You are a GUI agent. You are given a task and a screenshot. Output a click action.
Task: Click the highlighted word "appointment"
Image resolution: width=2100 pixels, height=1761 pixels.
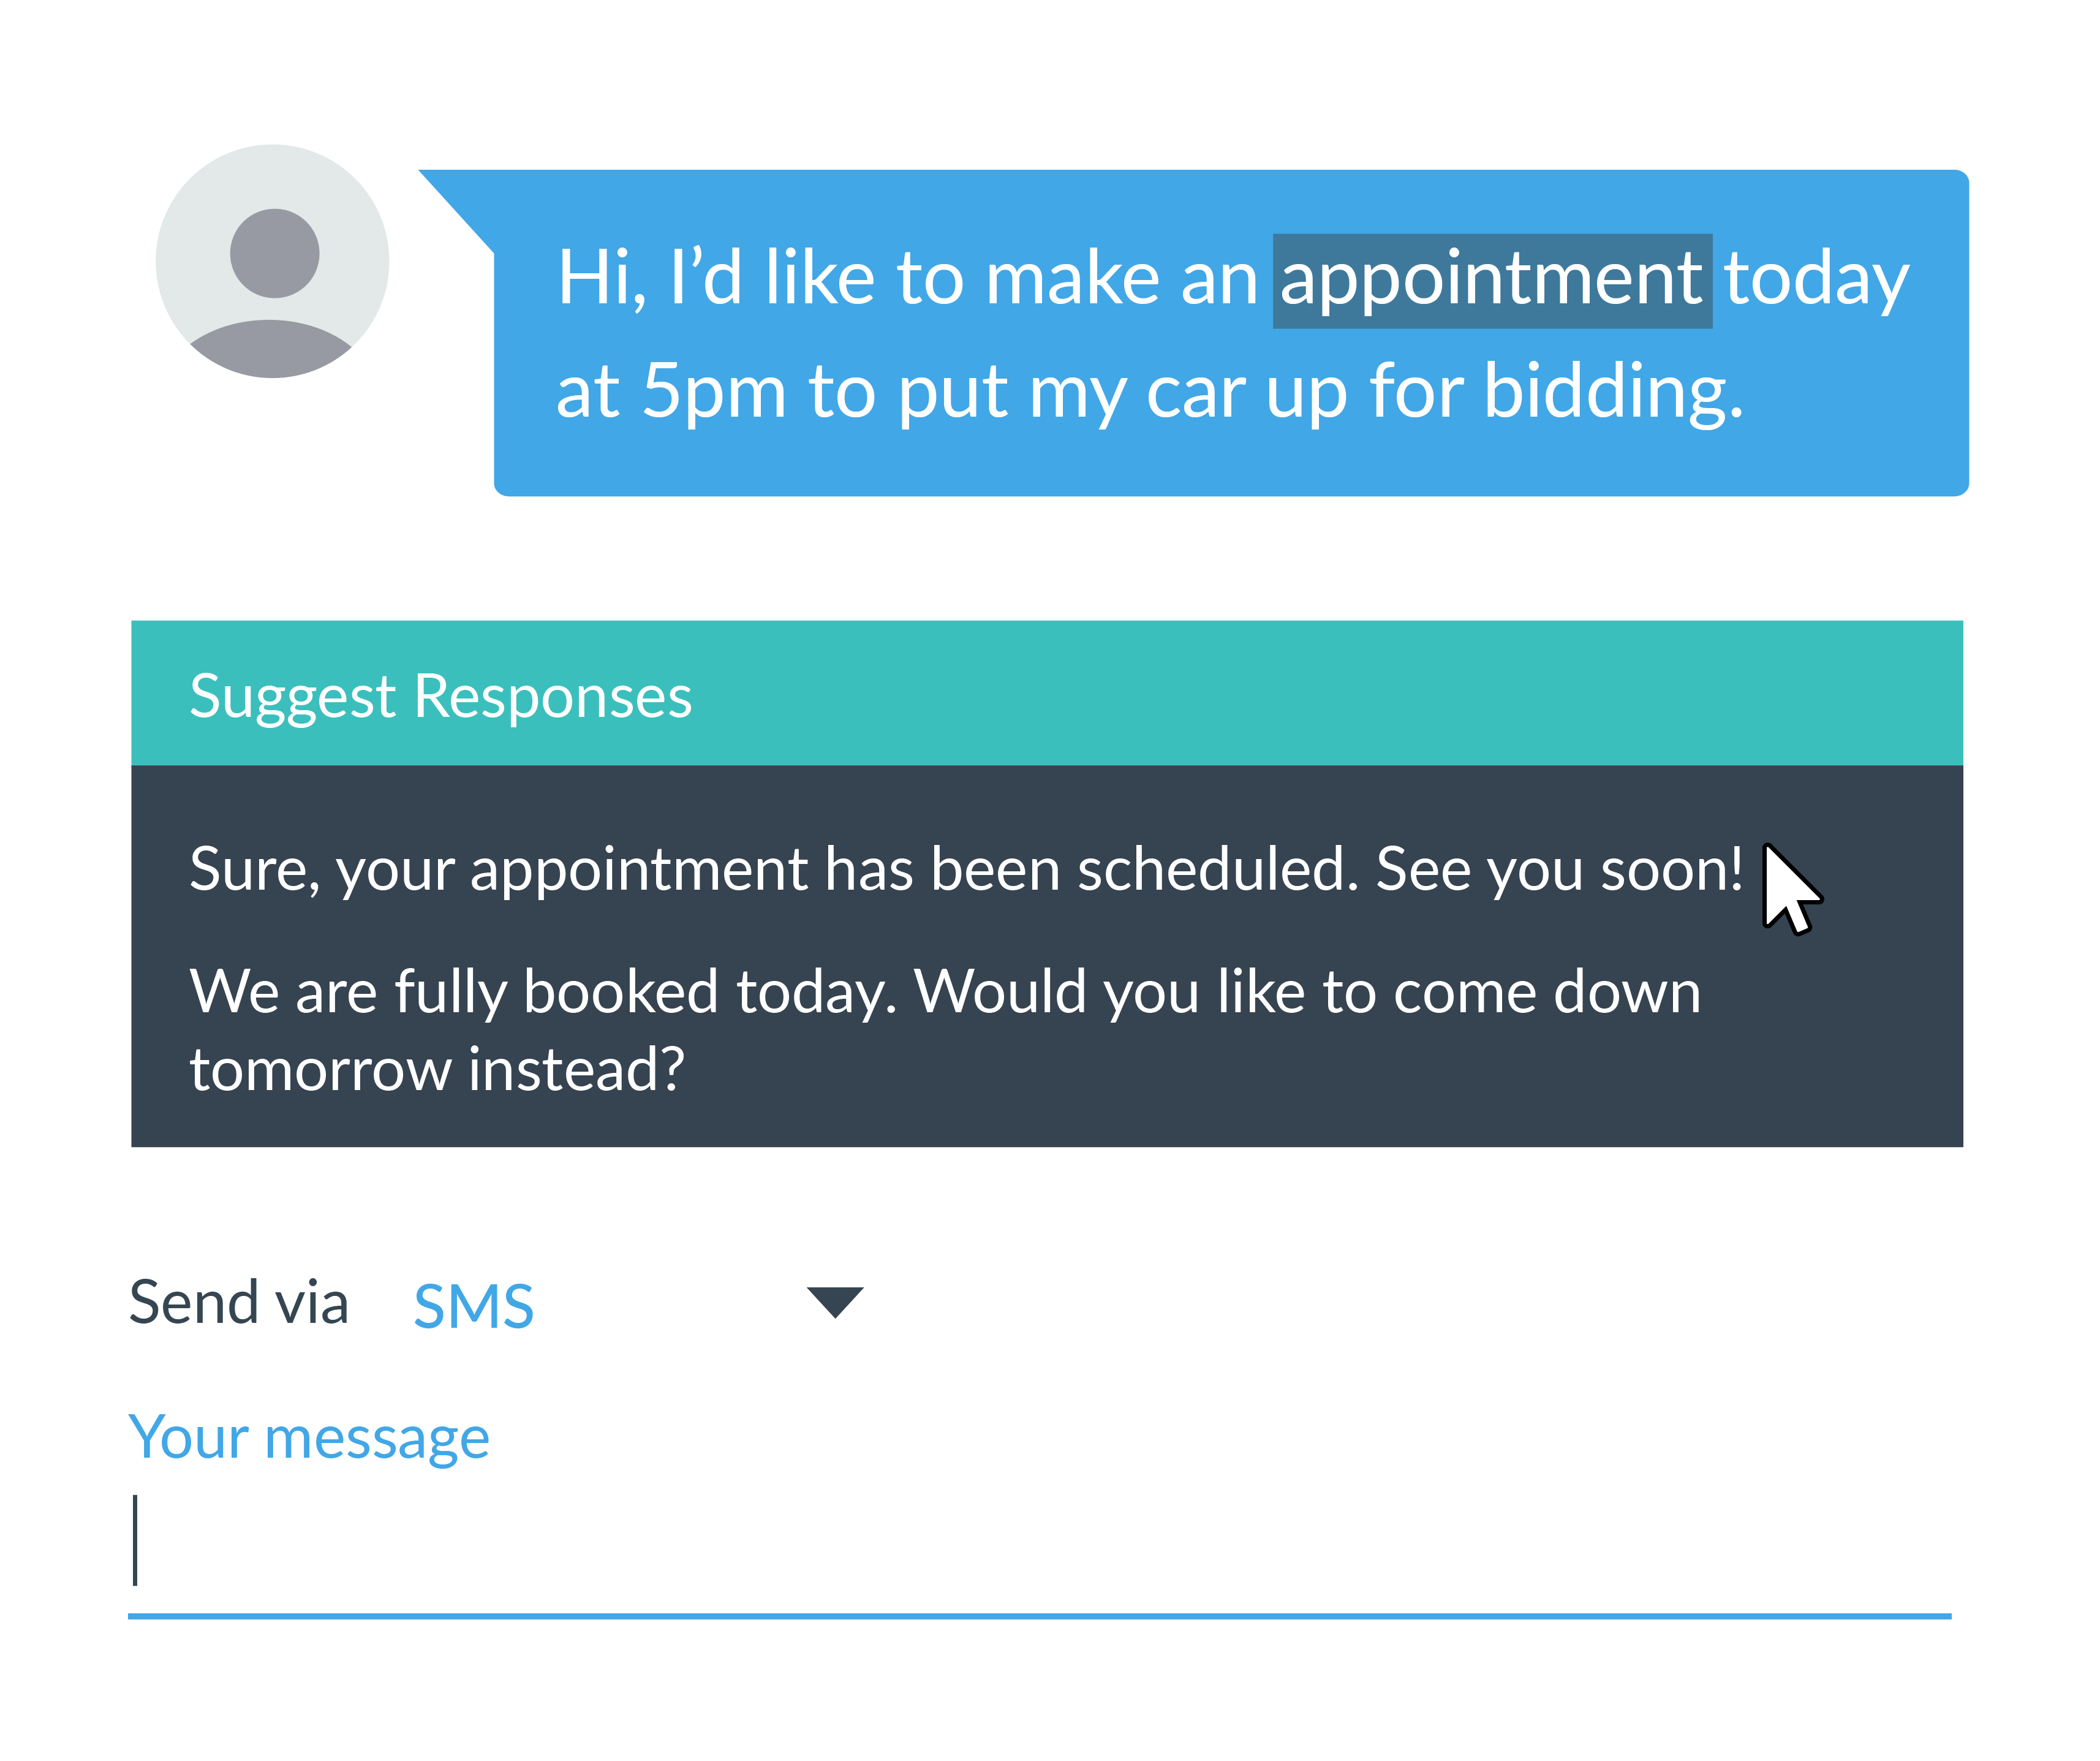(x=1492, y=281)
